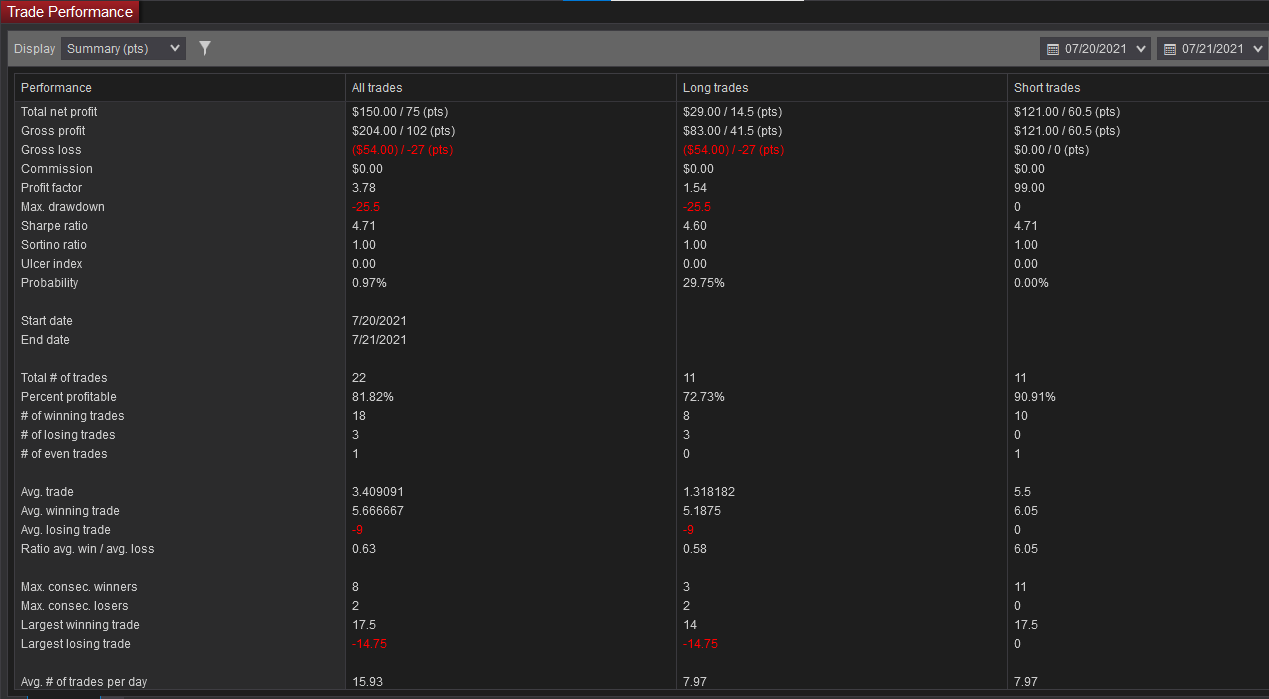The height and width of the screenshot is (699, 1269).
Task: Select the # of winning trades label
Action: pyautogui.click(x=72, y=416)
